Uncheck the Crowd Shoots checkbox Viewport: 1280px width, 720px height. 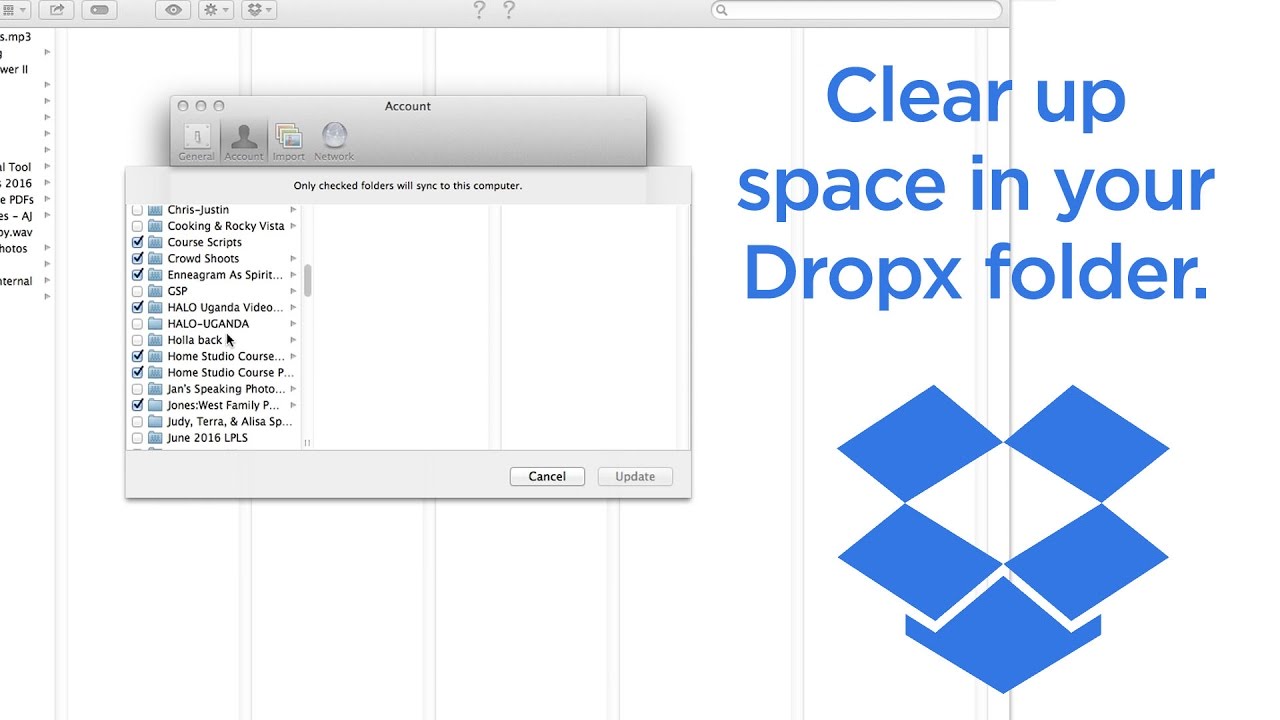point(137,258)
